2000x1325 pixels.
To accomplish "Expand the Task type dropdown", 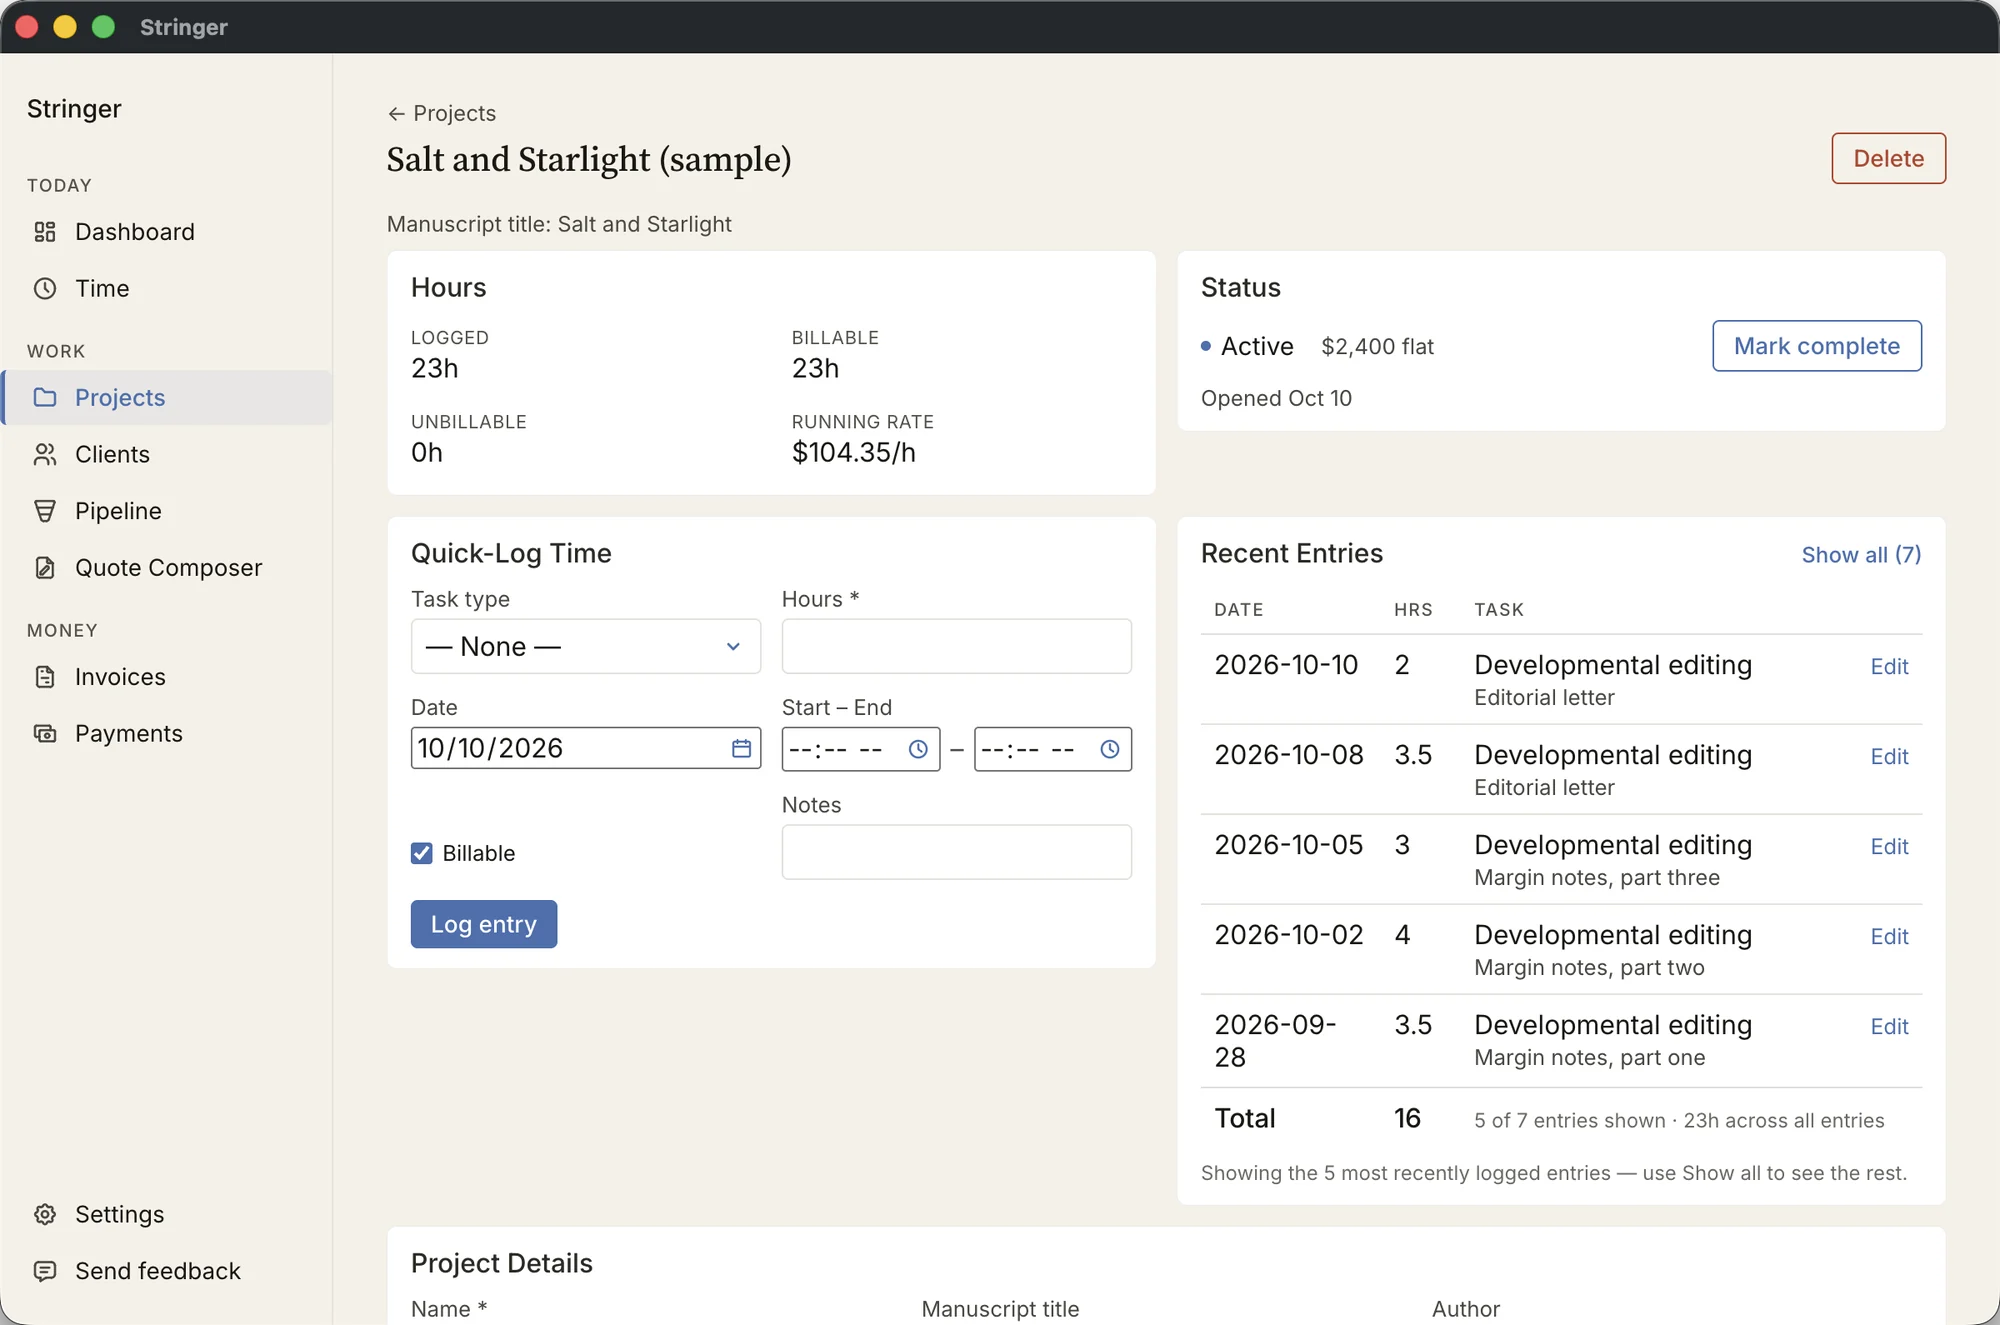I will coord(586,646).
